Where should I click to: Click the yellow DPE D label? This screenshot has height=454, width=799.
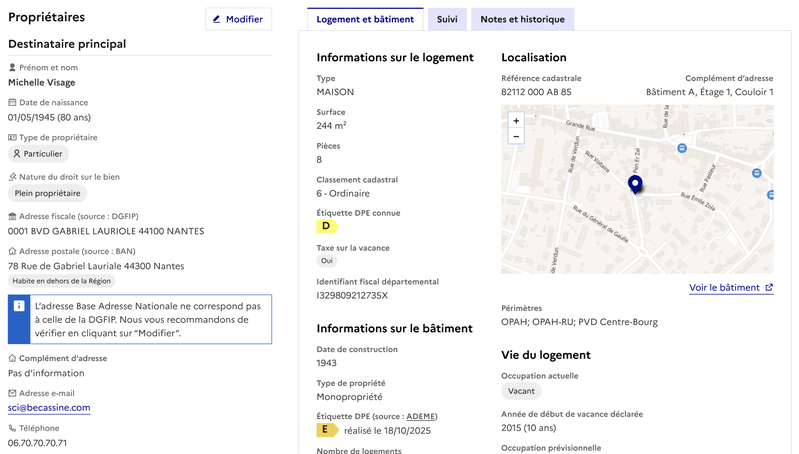pyautogui.click(x=326, y=226)
